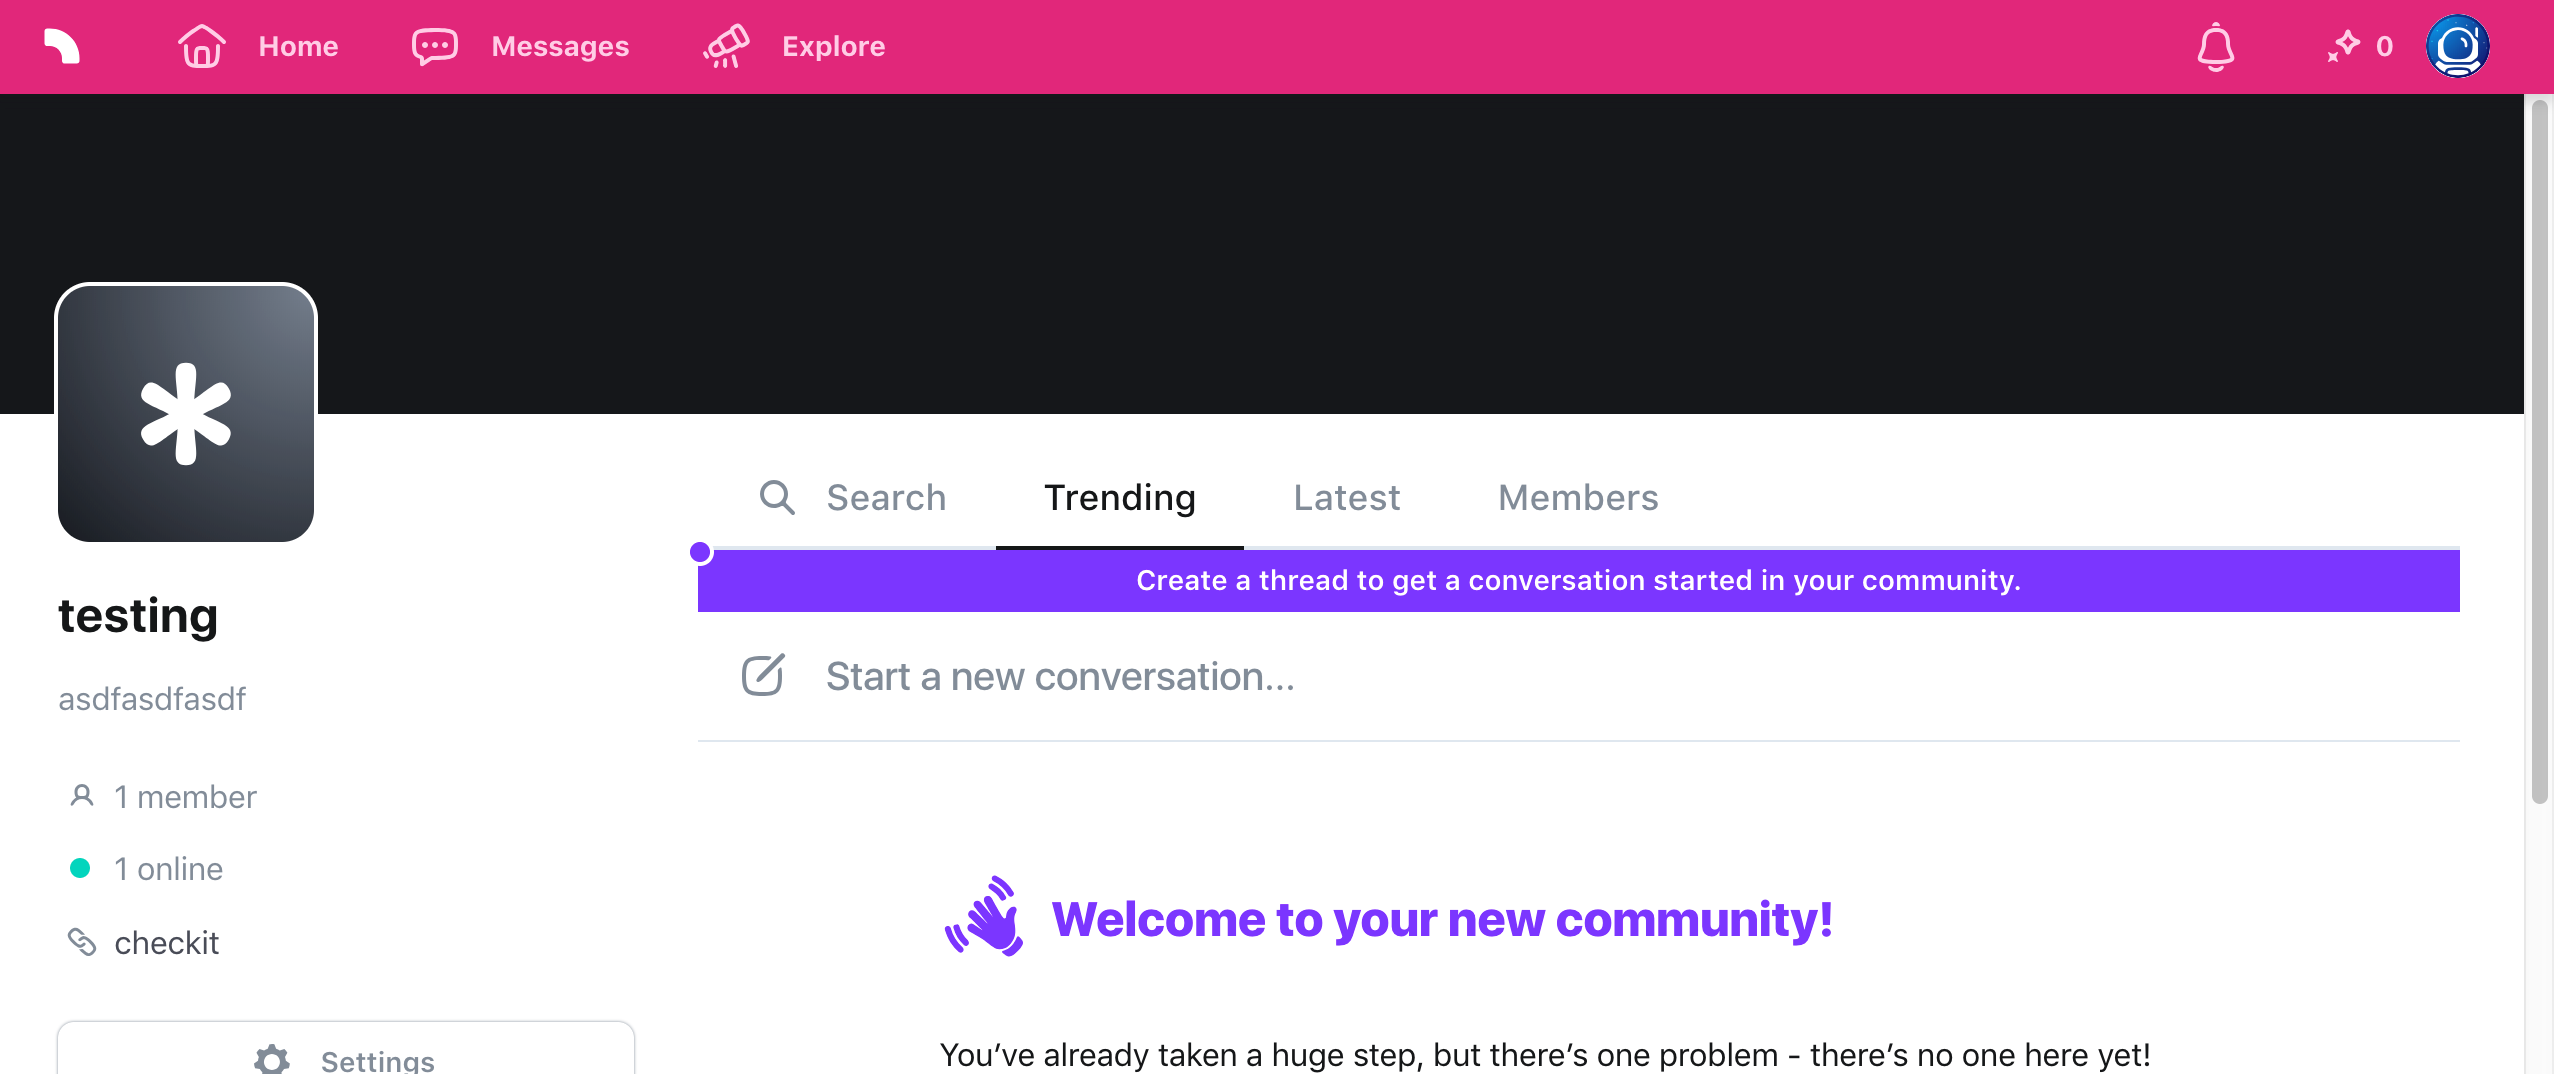Click the Spectrum logo icon
Screen dimensions: 2554x1074
pyautogui.click(x=62, y=46)
